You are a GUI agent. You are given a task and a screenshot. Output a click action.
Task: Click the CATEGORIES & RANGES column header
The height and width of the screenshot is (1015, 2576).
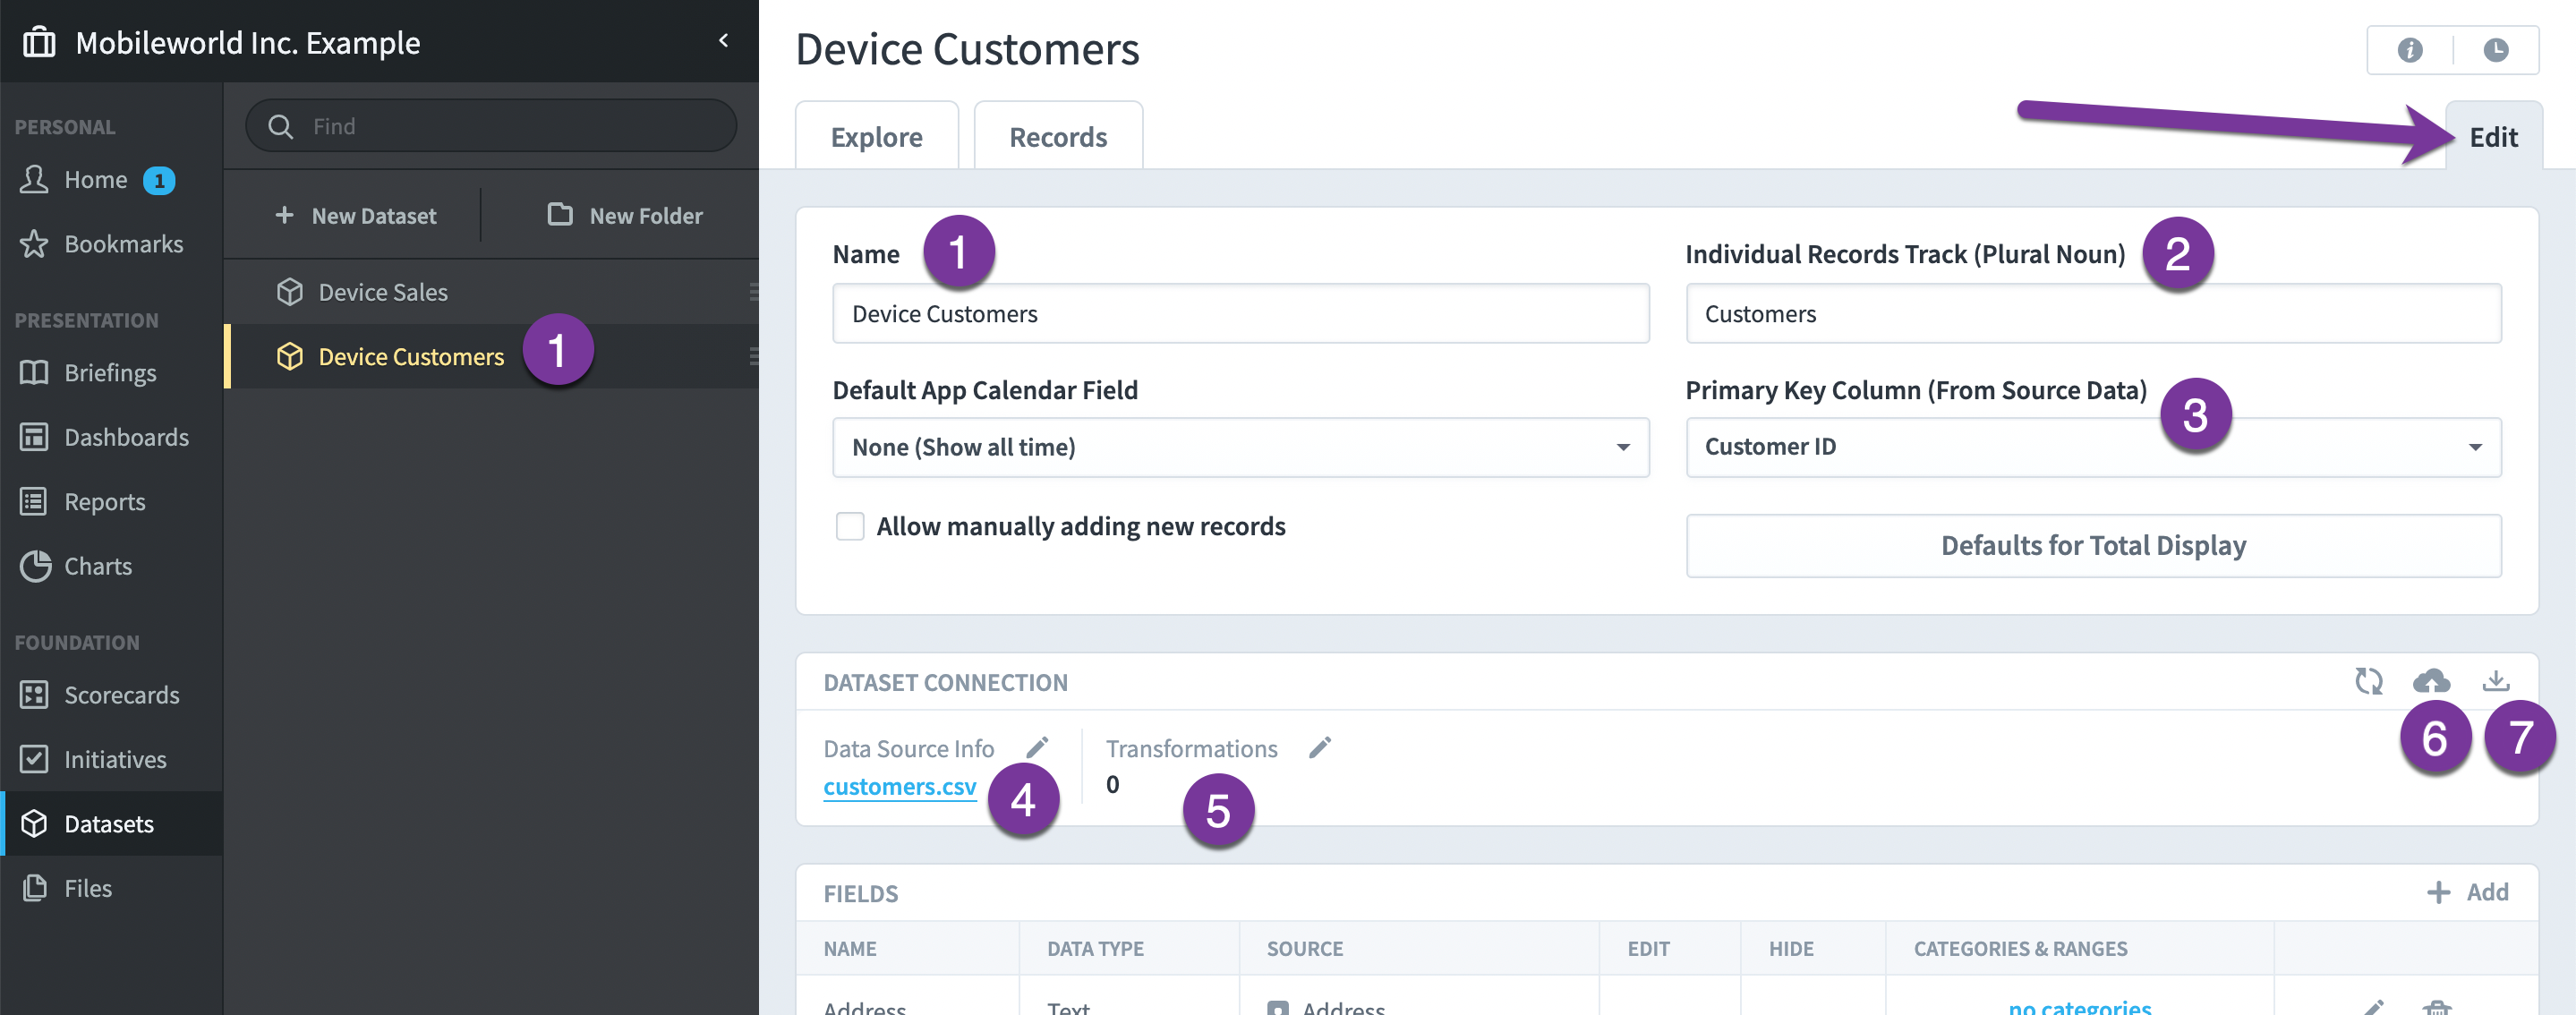[2020, 949]
